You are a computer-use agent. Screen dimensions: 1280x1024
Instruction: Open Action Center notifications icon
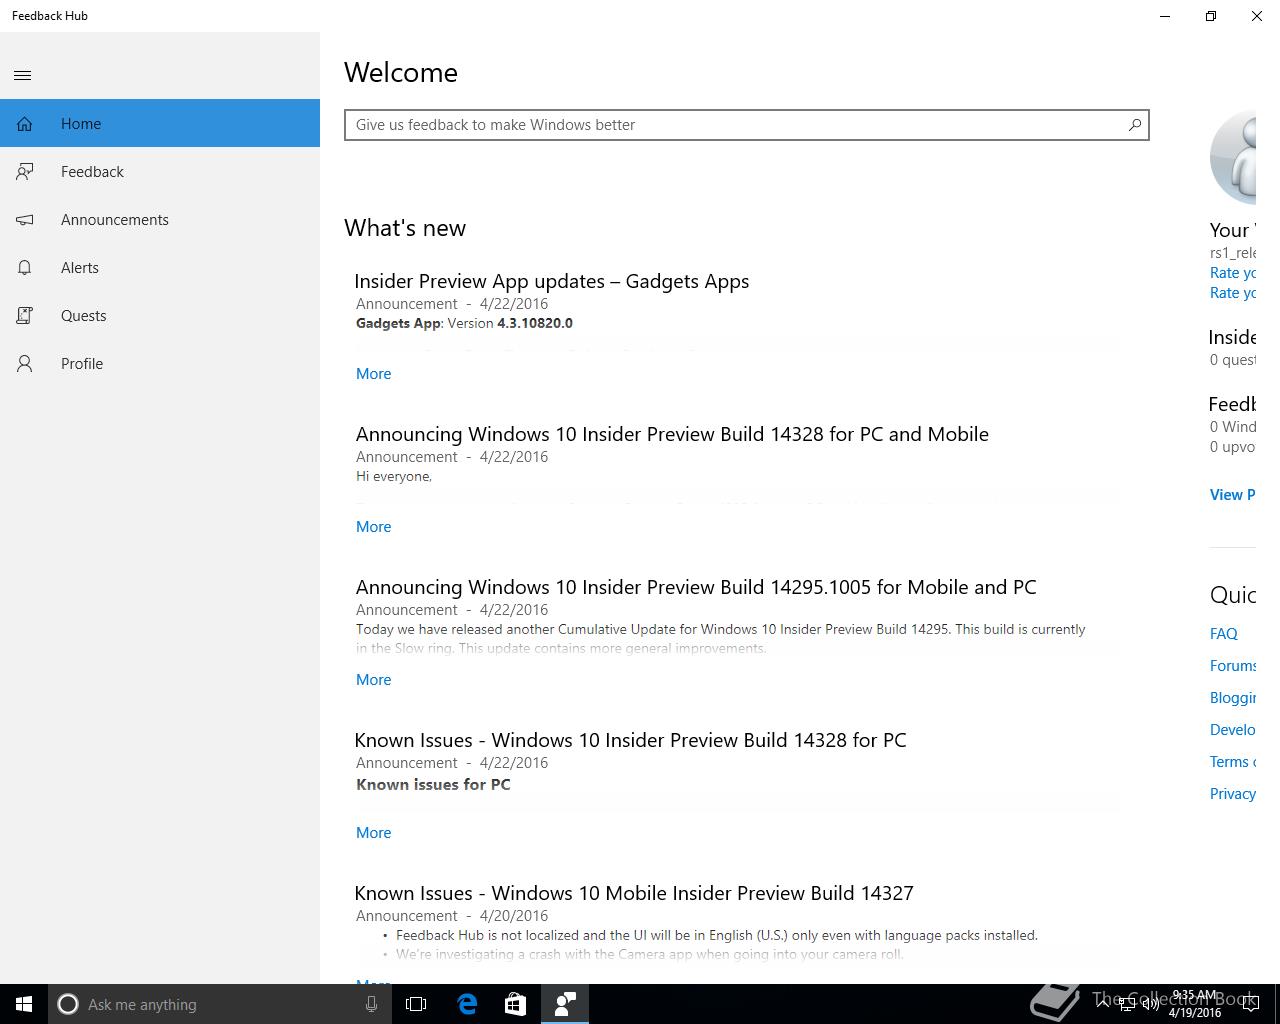(x=1250, y=1004)
